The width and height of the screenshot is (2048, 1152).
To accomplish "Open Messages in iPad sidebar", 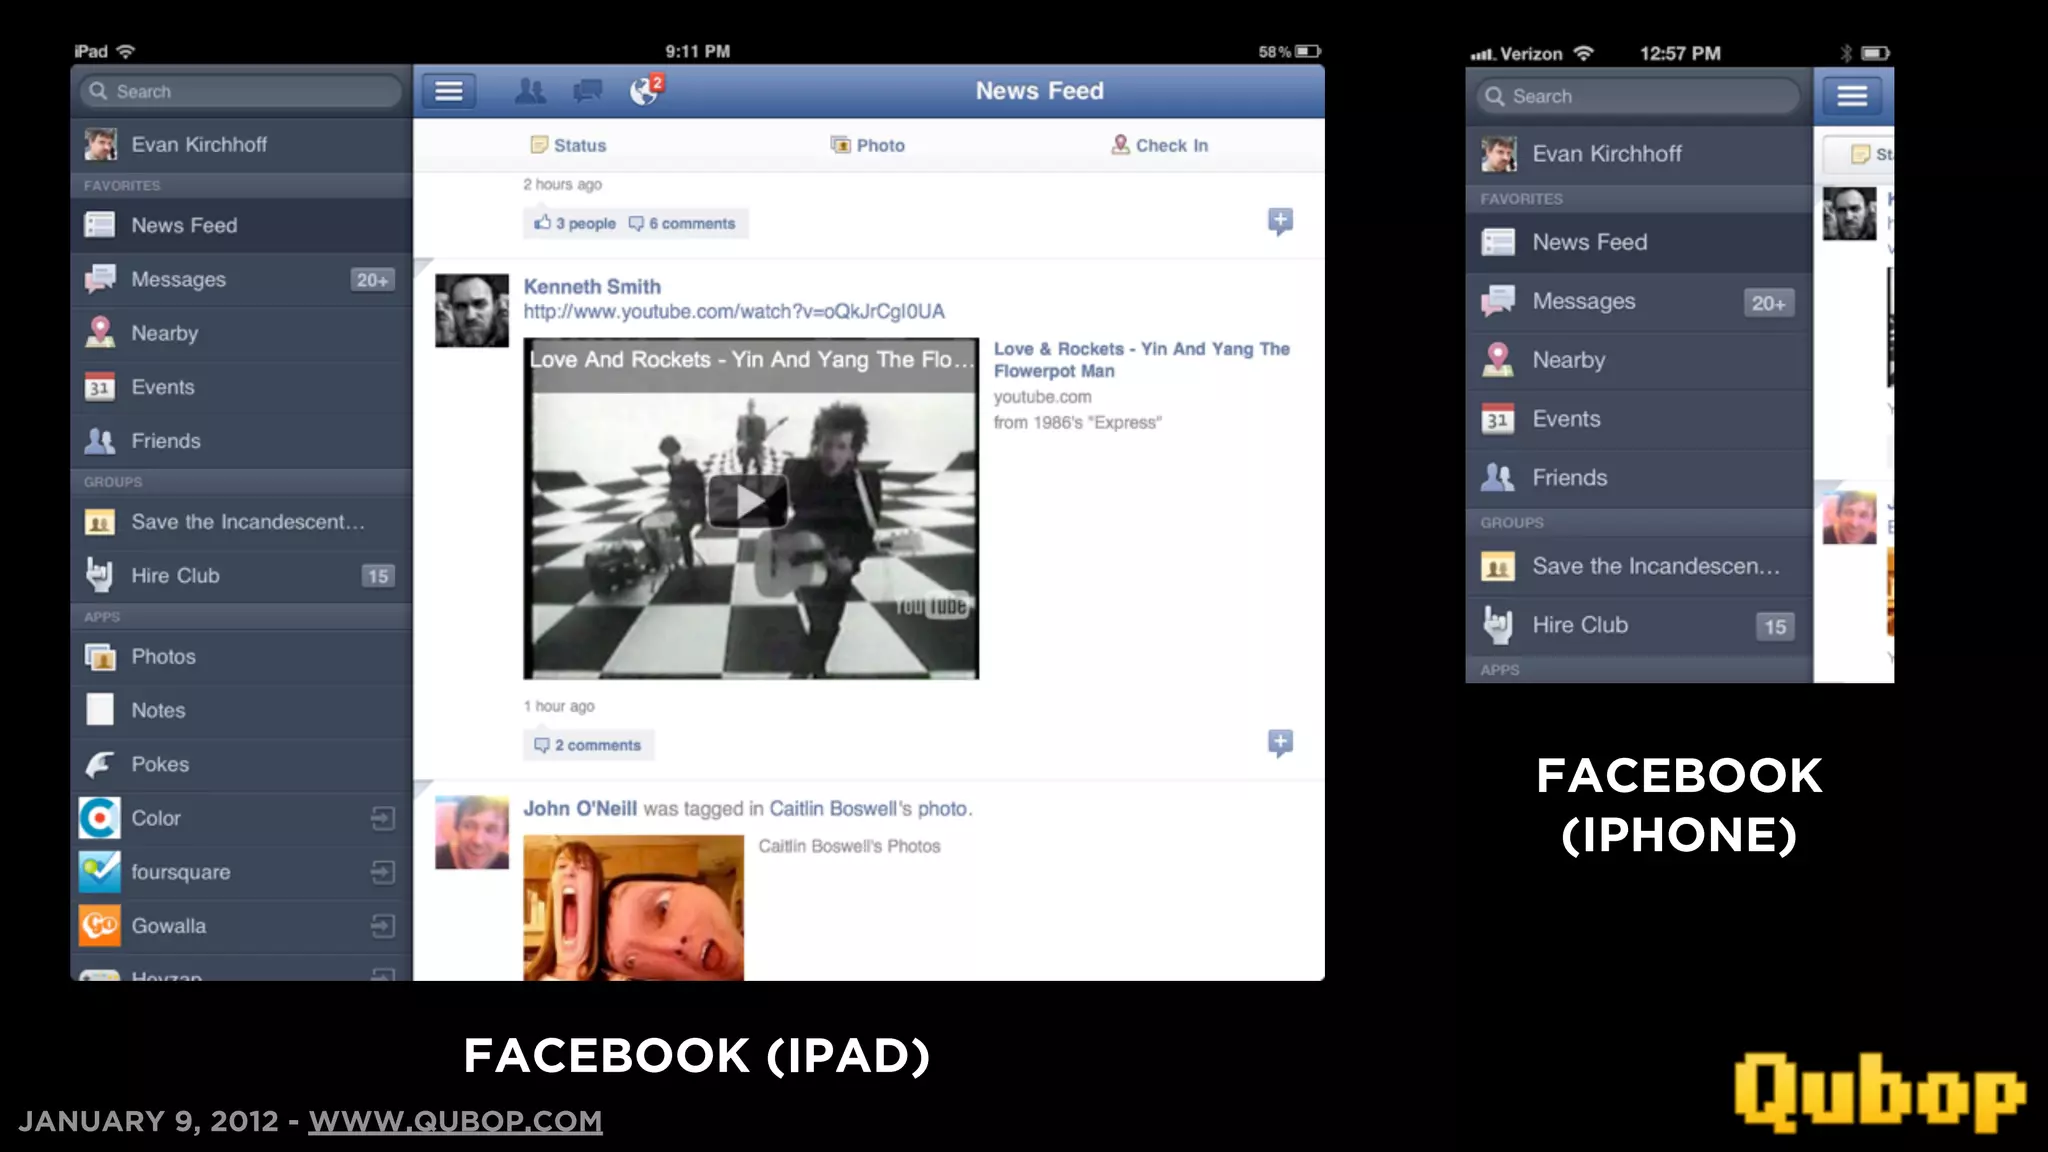I will (241, 279).
